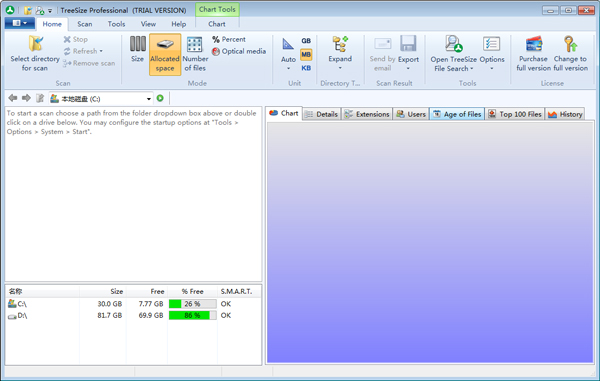Click the navigate forward arrow
The width and height of the screenshot is (600, 381).
point(26,98)
